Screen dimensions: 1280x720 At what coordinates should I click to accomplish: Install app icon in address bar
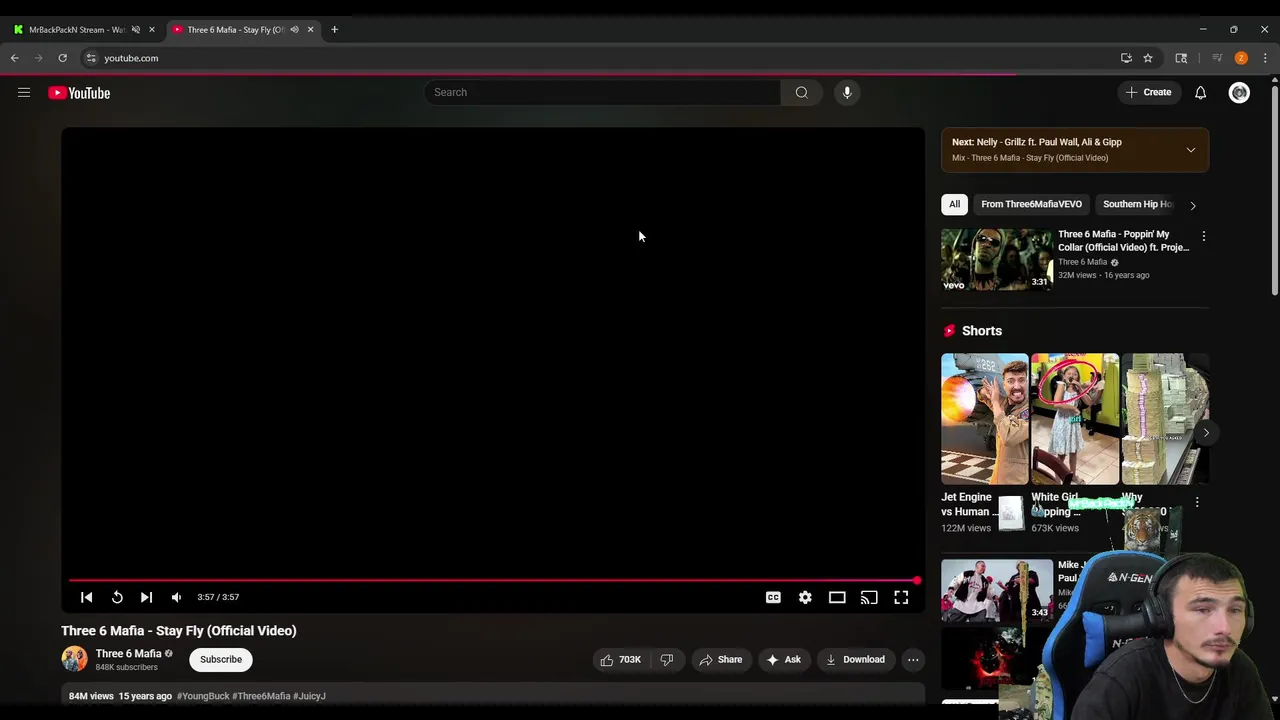(x=1126, y=58)
